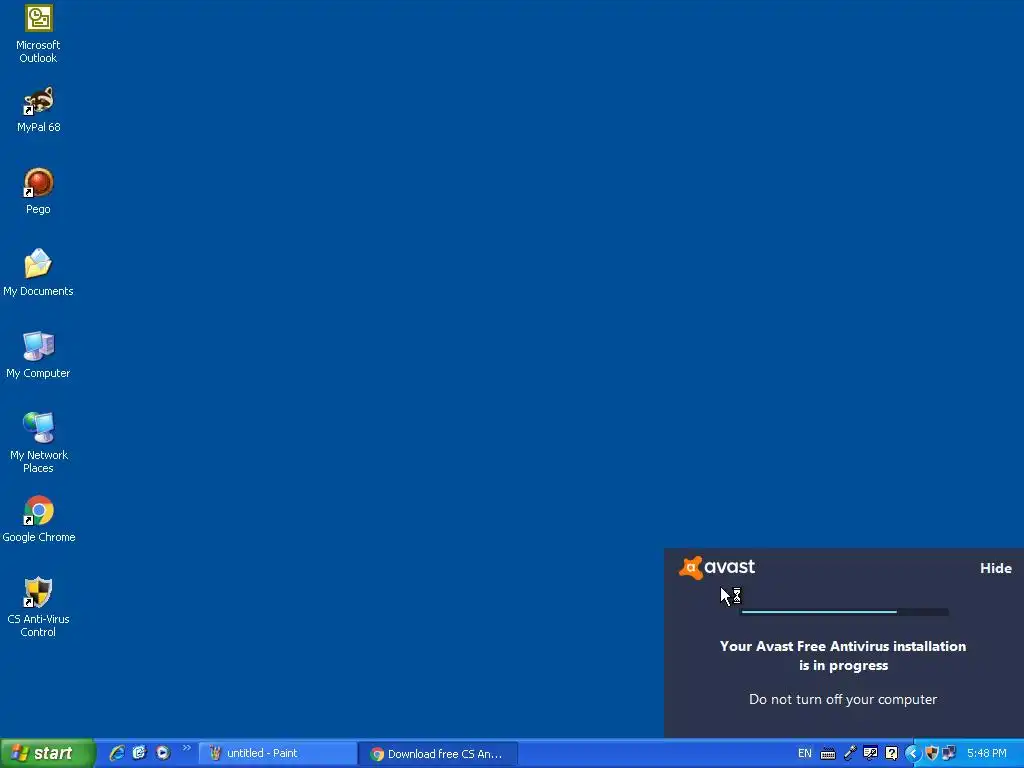
Task: Click the on-screen keyboard language bar icon
Action: click(x=827, y=754)
